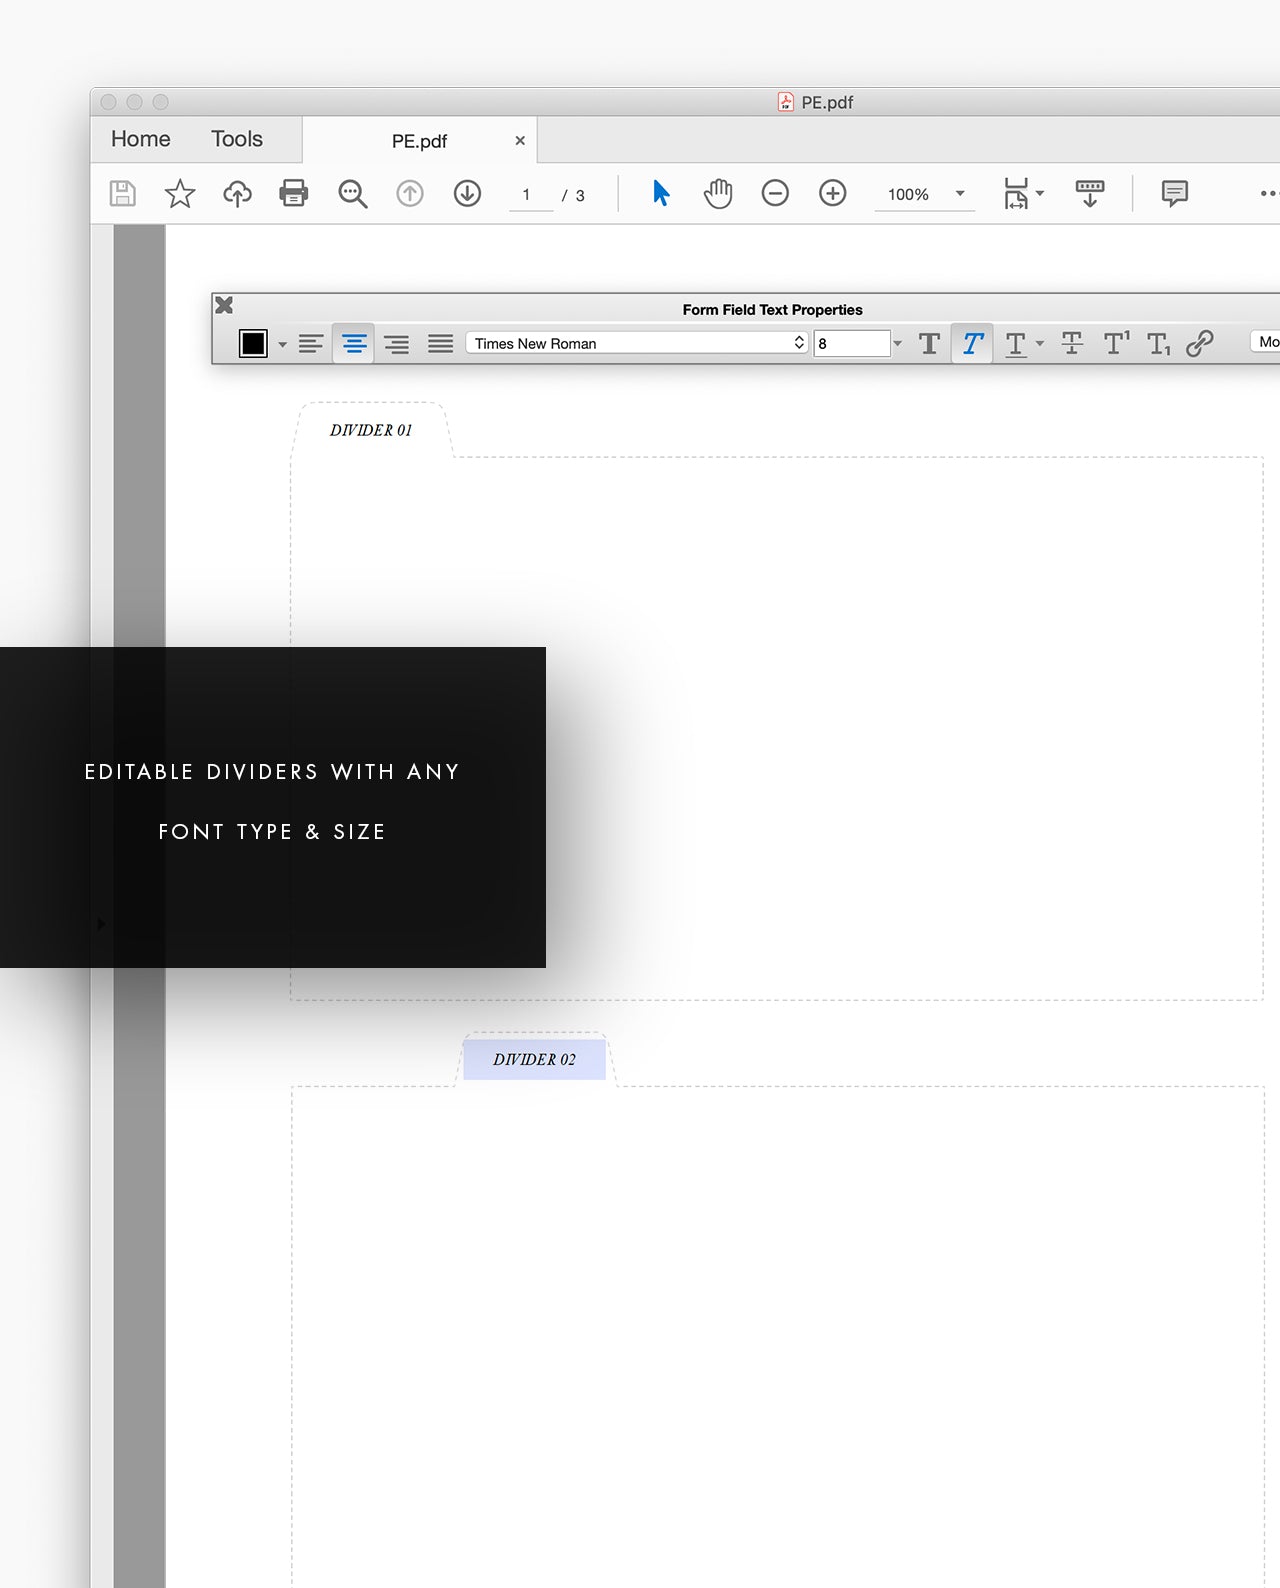Zoom out using the minus icon
Screen dimensions: 1280x1588
pos(775,193)
